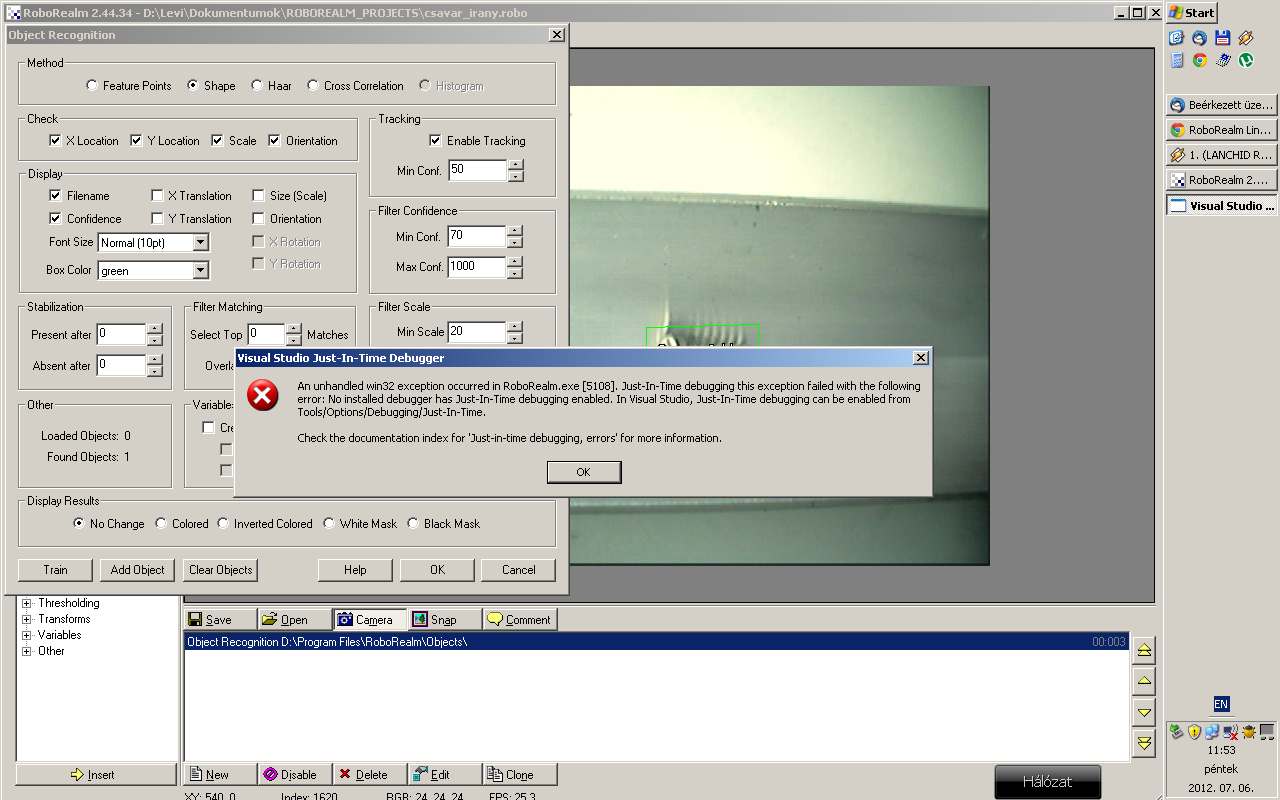Enable the X Translation display checkbox
The image size is (1280, 800).
coord(157,196)
